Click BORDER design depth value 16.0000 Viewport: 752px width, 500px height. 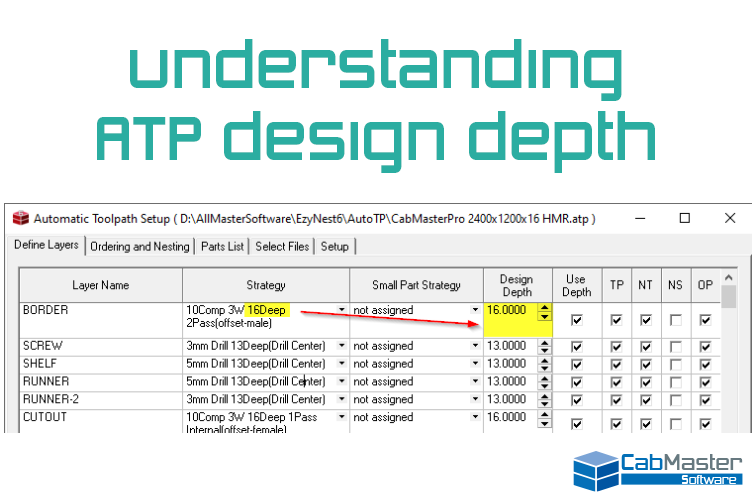click(x=506, y=310)
